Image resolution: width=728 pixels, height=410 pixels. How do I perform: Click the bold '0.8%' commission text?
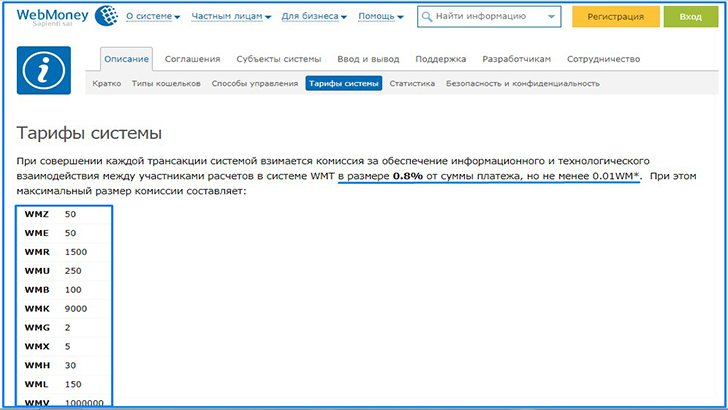pos(408,176)
